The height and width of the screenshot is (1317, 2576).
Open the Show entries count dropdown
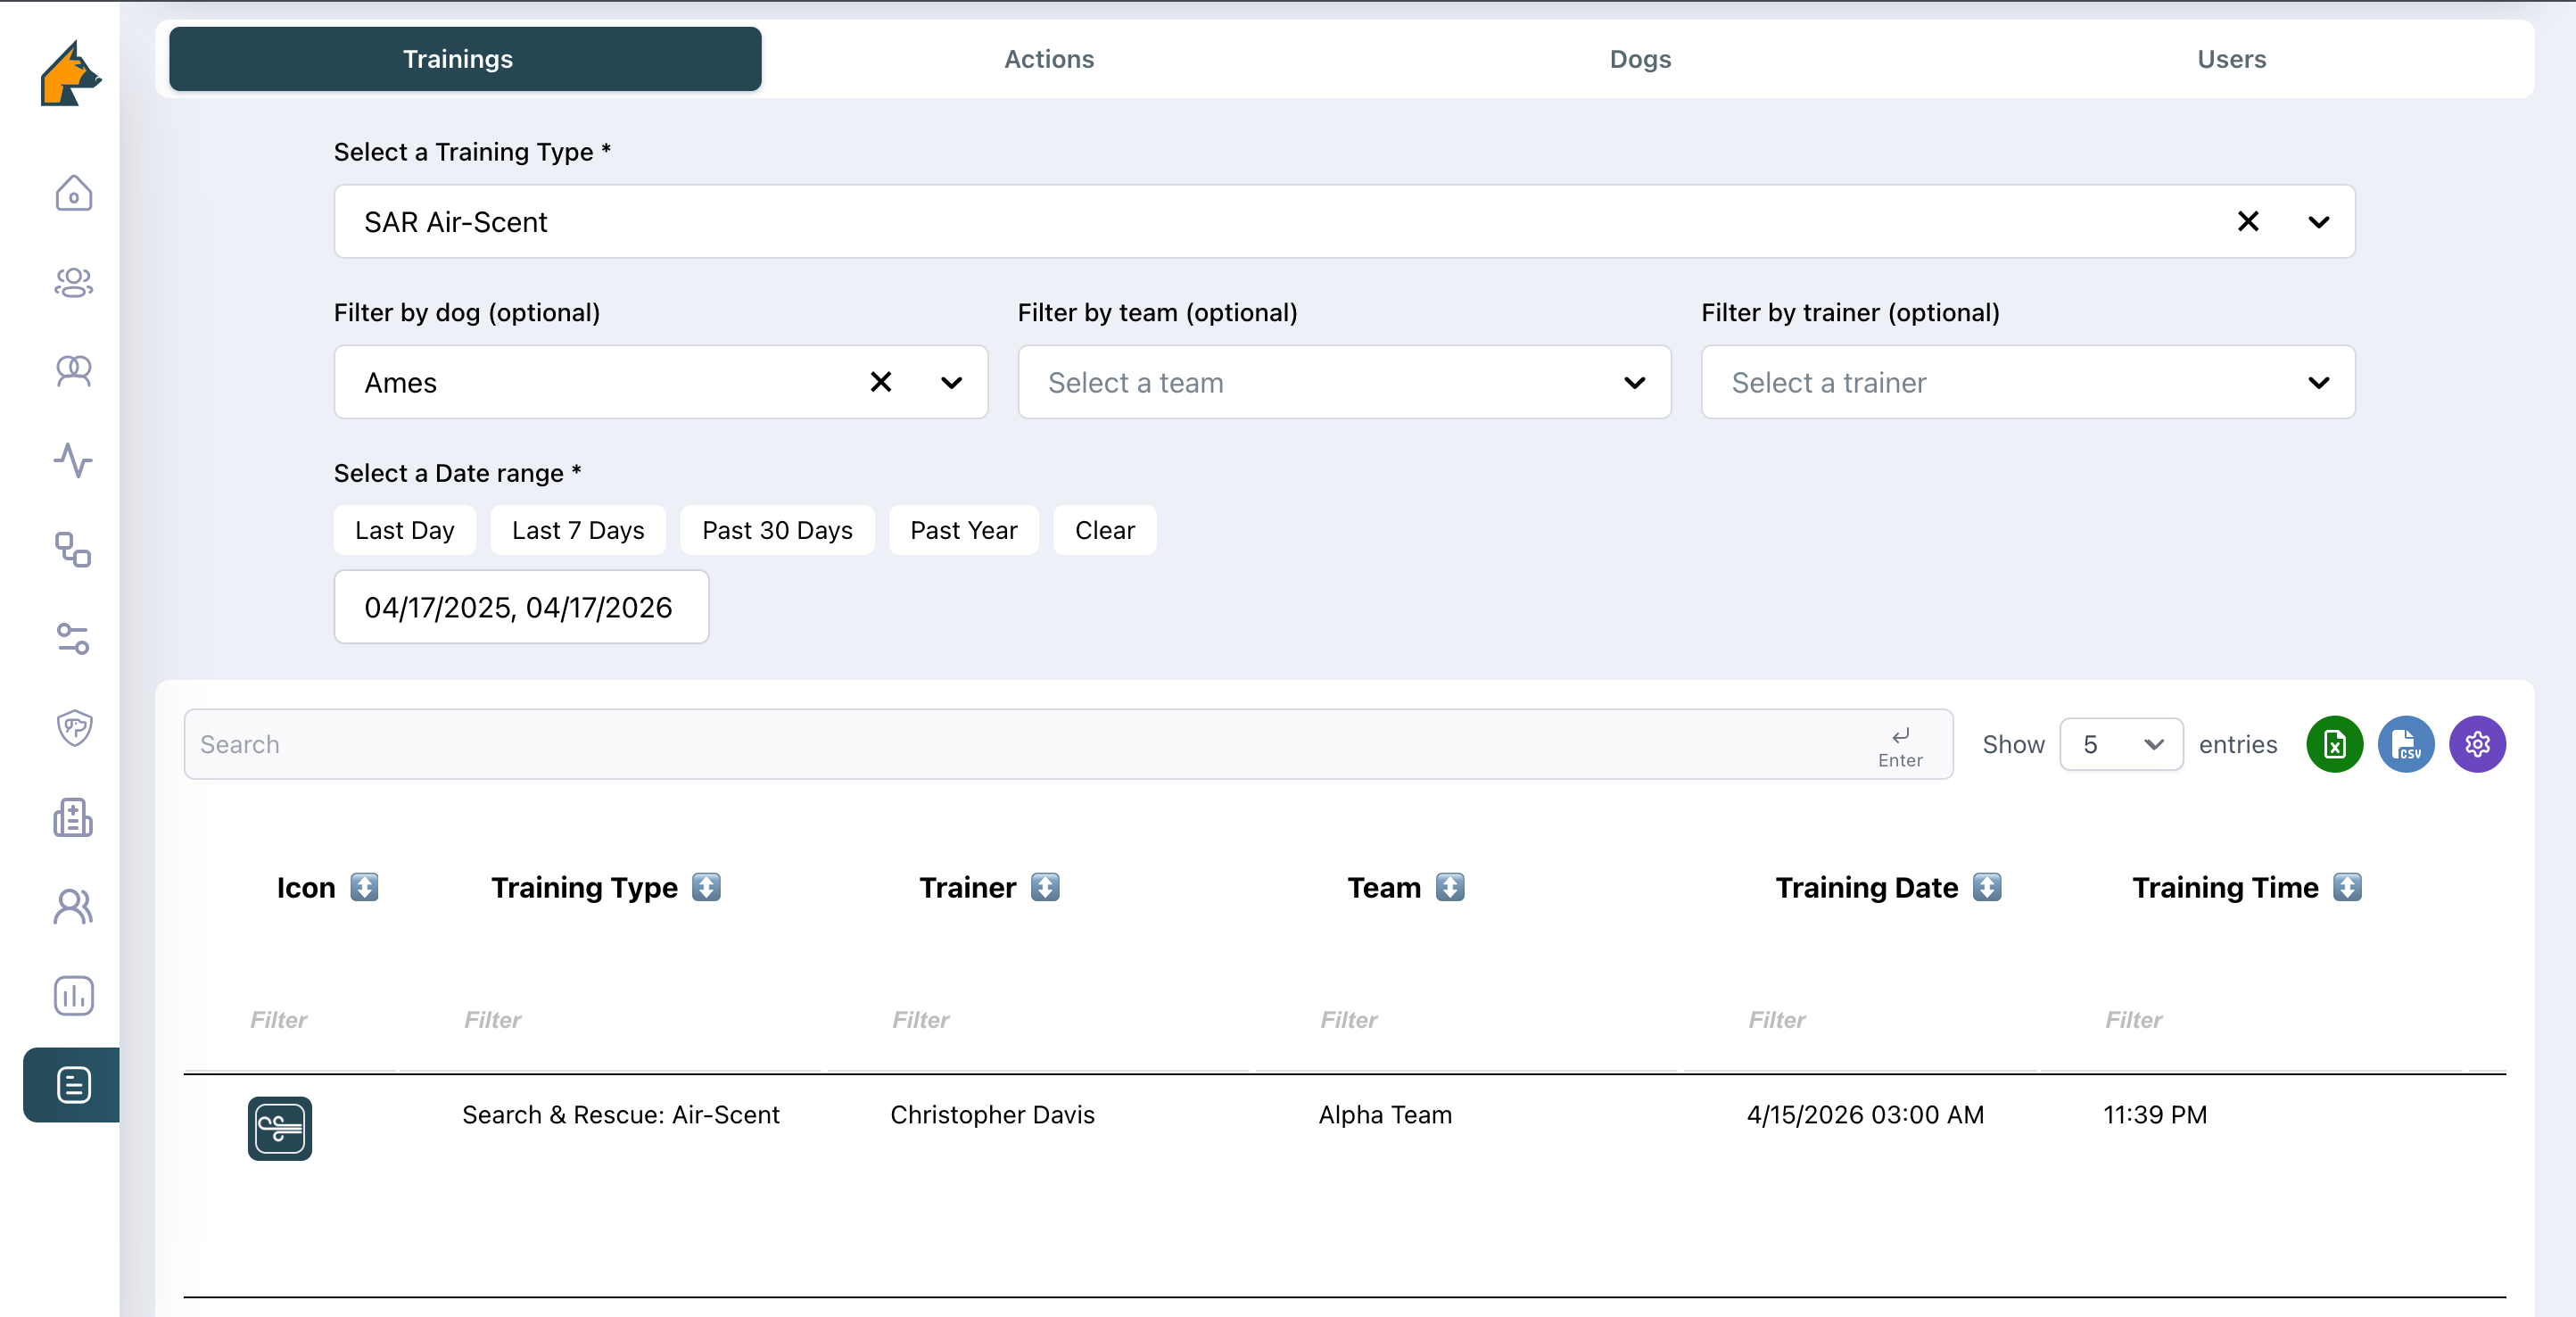pyautogui.click(x=2120, y=744)
